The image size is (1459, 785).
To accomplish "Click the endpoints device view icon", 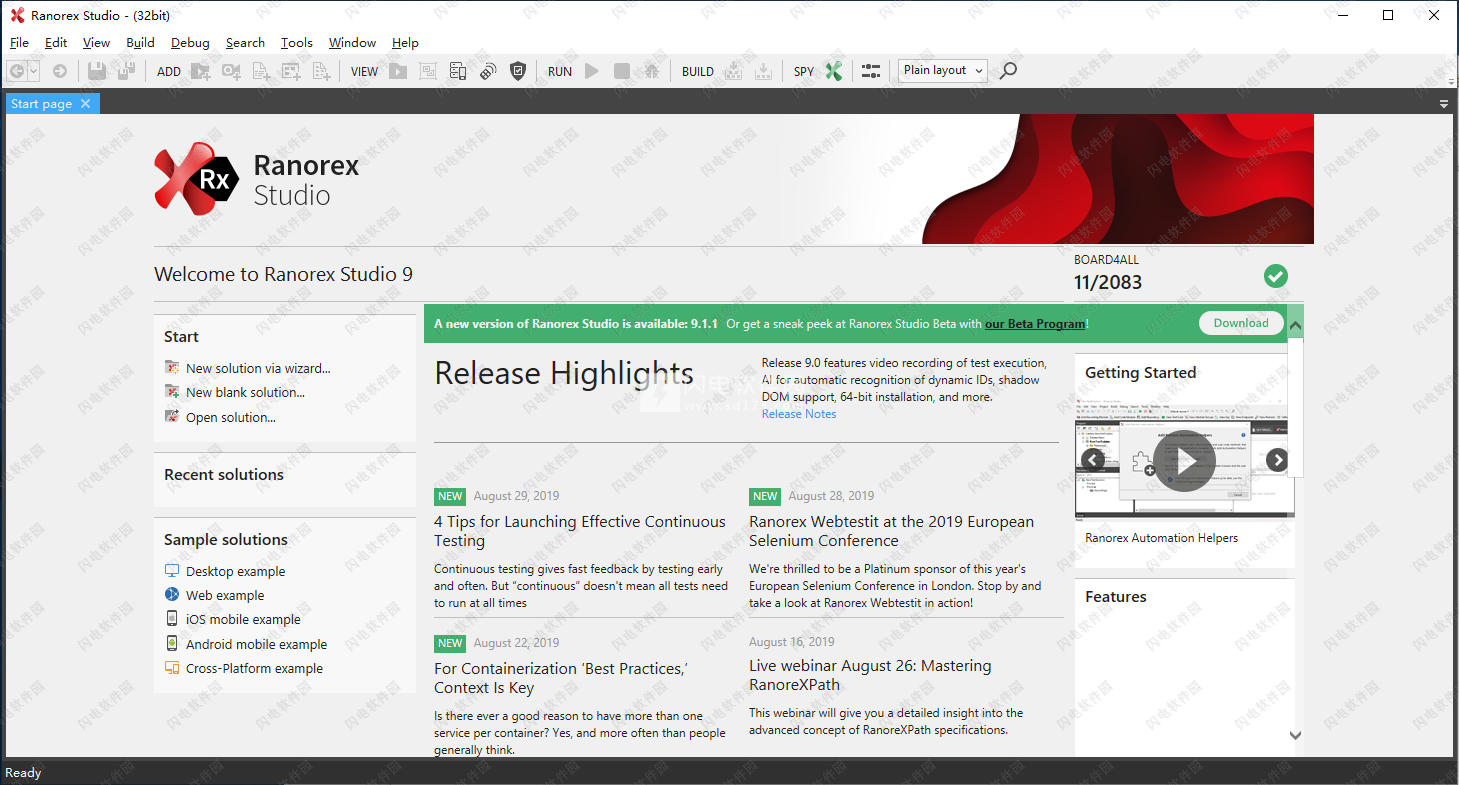I will [458, 71].
